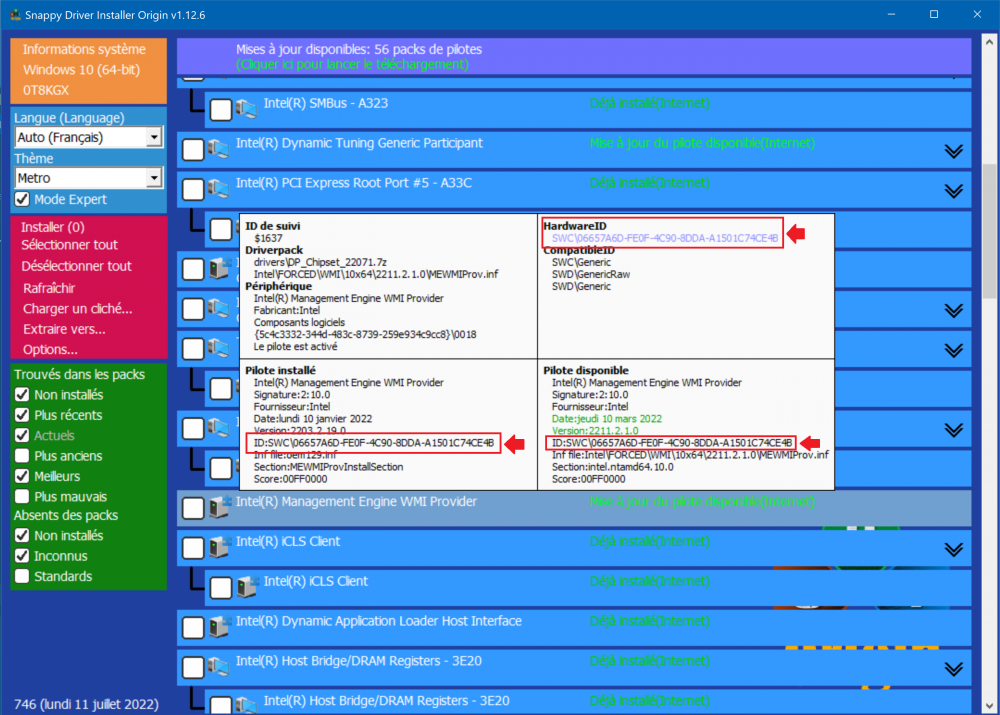This screenshot has width=1000, height=715.
Task: Open Charger un cliché...
Action: coord(78,309)
